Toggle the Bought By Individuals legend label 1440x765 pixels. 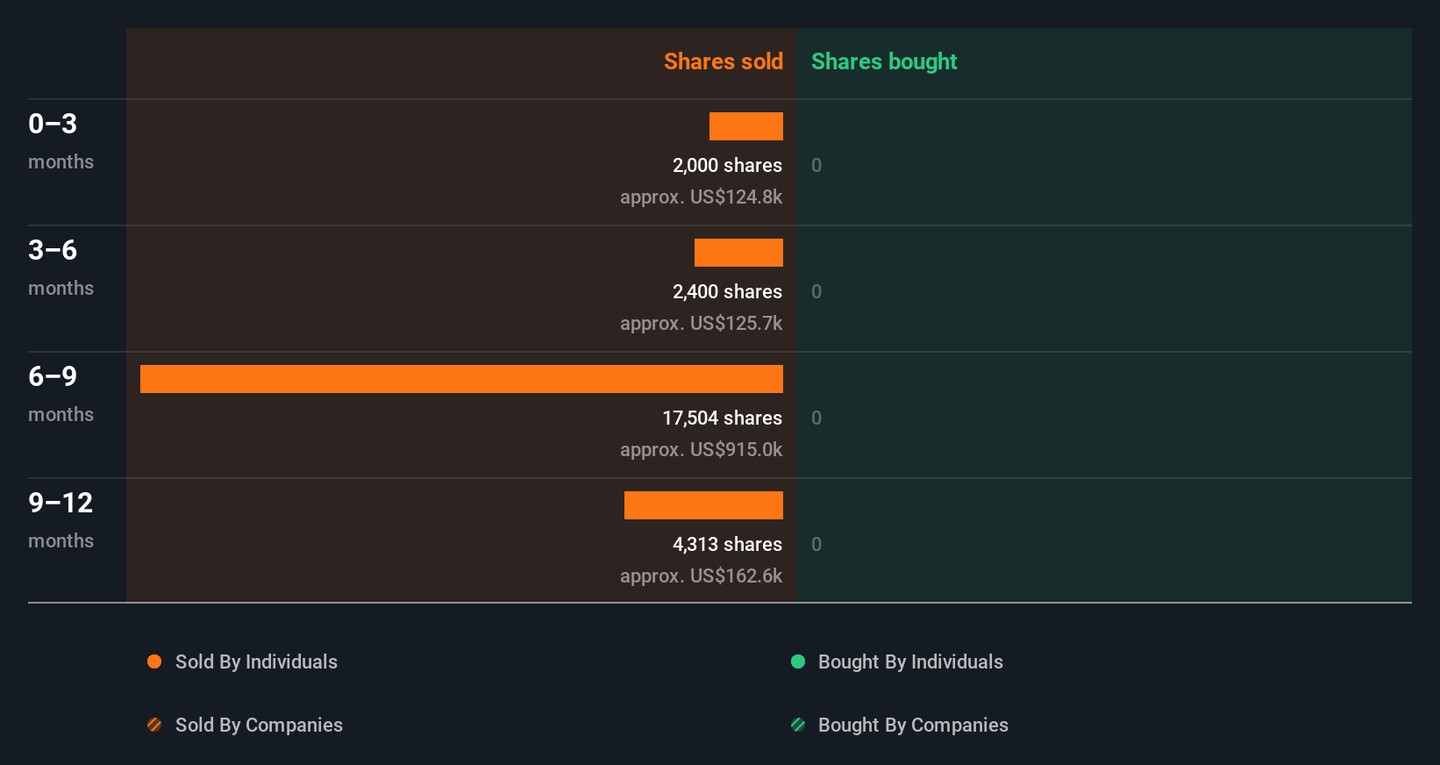point(910,662)
